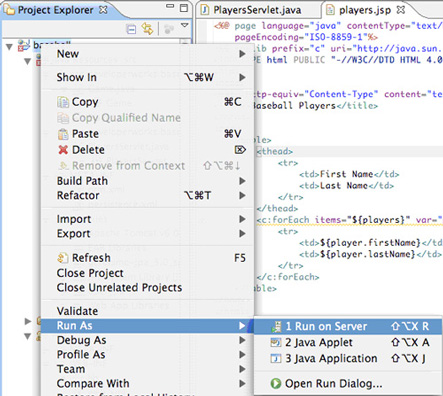The height and width of the screenshot is (396, 443).
Task: Click the Paste clipboard icon
Action: point(63,134)
